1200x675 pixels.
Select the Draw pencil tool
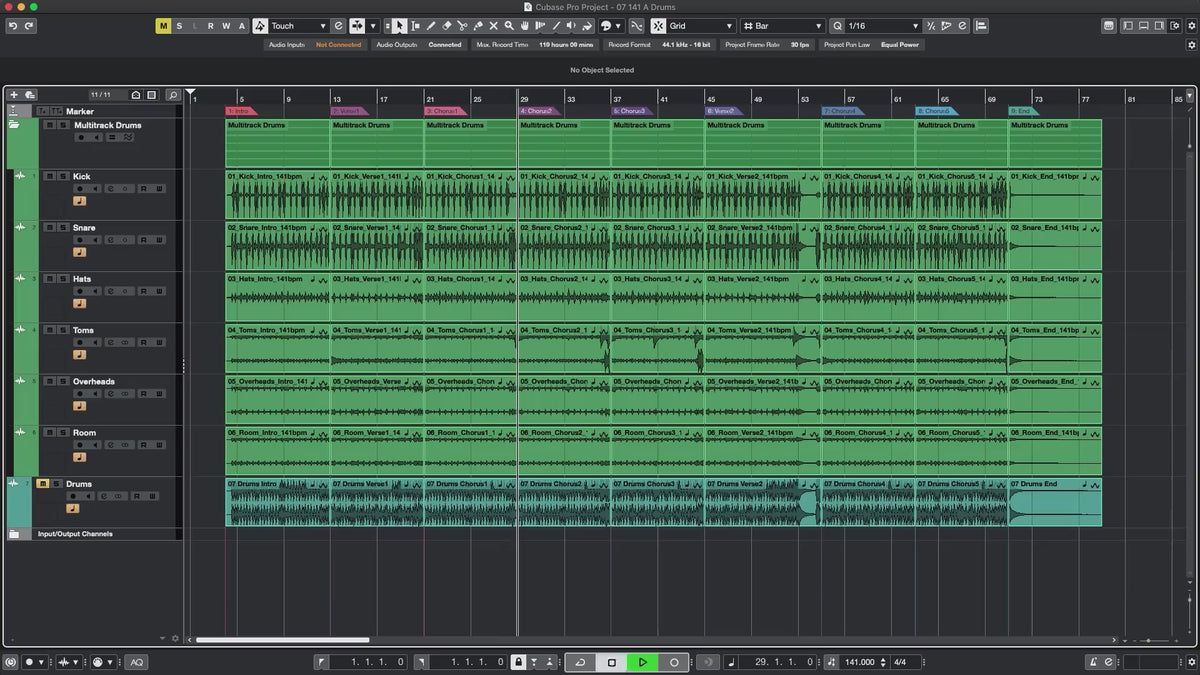click(x=431, y=25)
